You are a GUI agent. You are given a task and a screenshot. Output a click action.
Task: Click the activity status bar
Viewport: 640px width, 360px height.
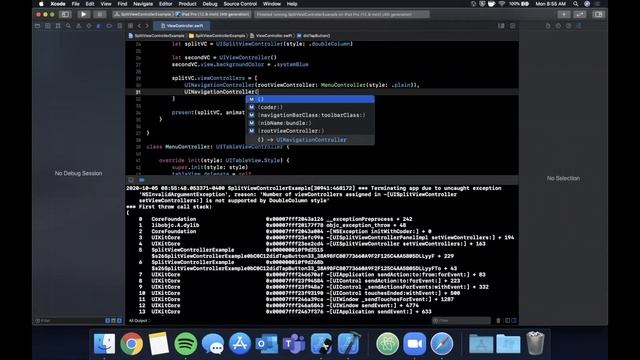tap(342, 14)
